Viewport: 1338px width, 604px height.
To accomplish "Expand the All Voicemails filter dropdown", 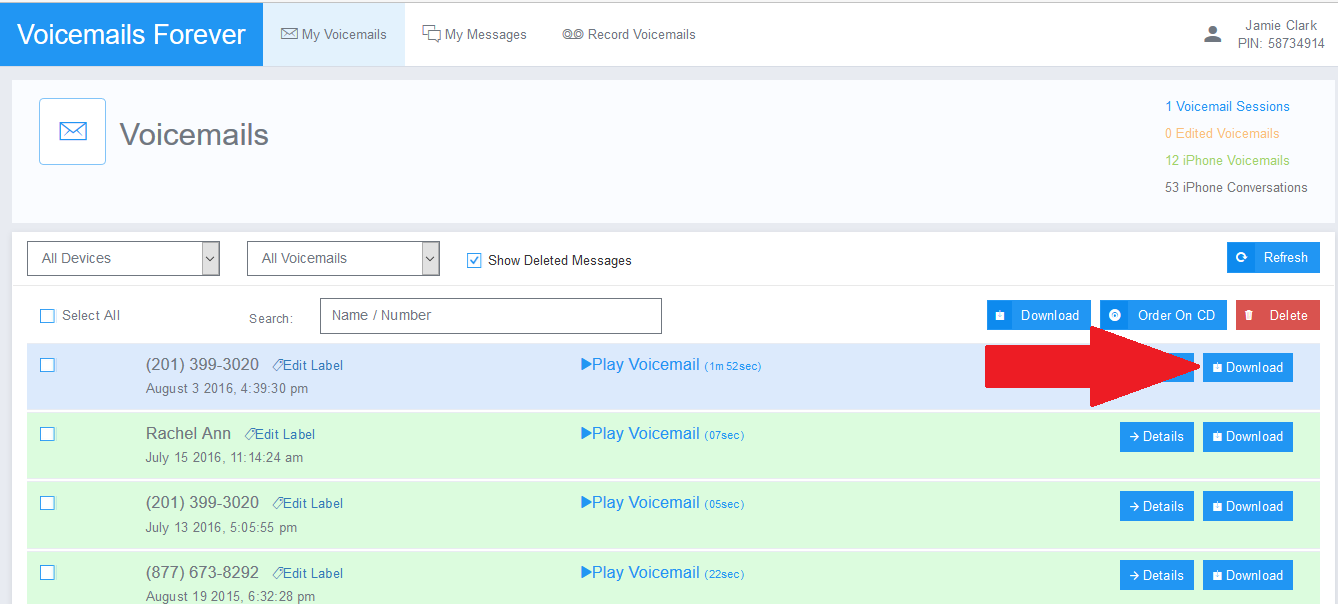I will point(342,258).
